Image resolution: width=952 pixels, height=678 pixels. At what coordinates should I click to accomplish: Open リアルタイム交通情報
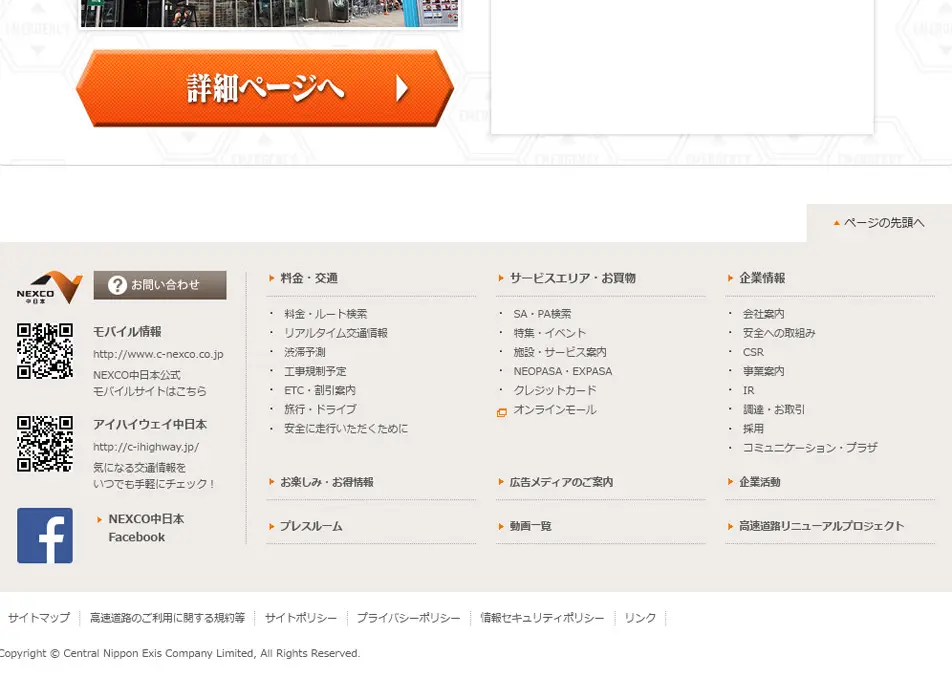(336, 333)
